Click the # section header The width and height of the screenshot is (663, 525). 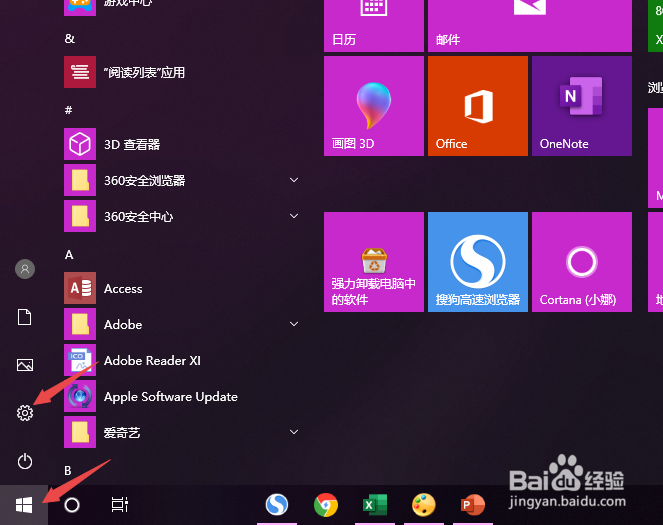68,110
